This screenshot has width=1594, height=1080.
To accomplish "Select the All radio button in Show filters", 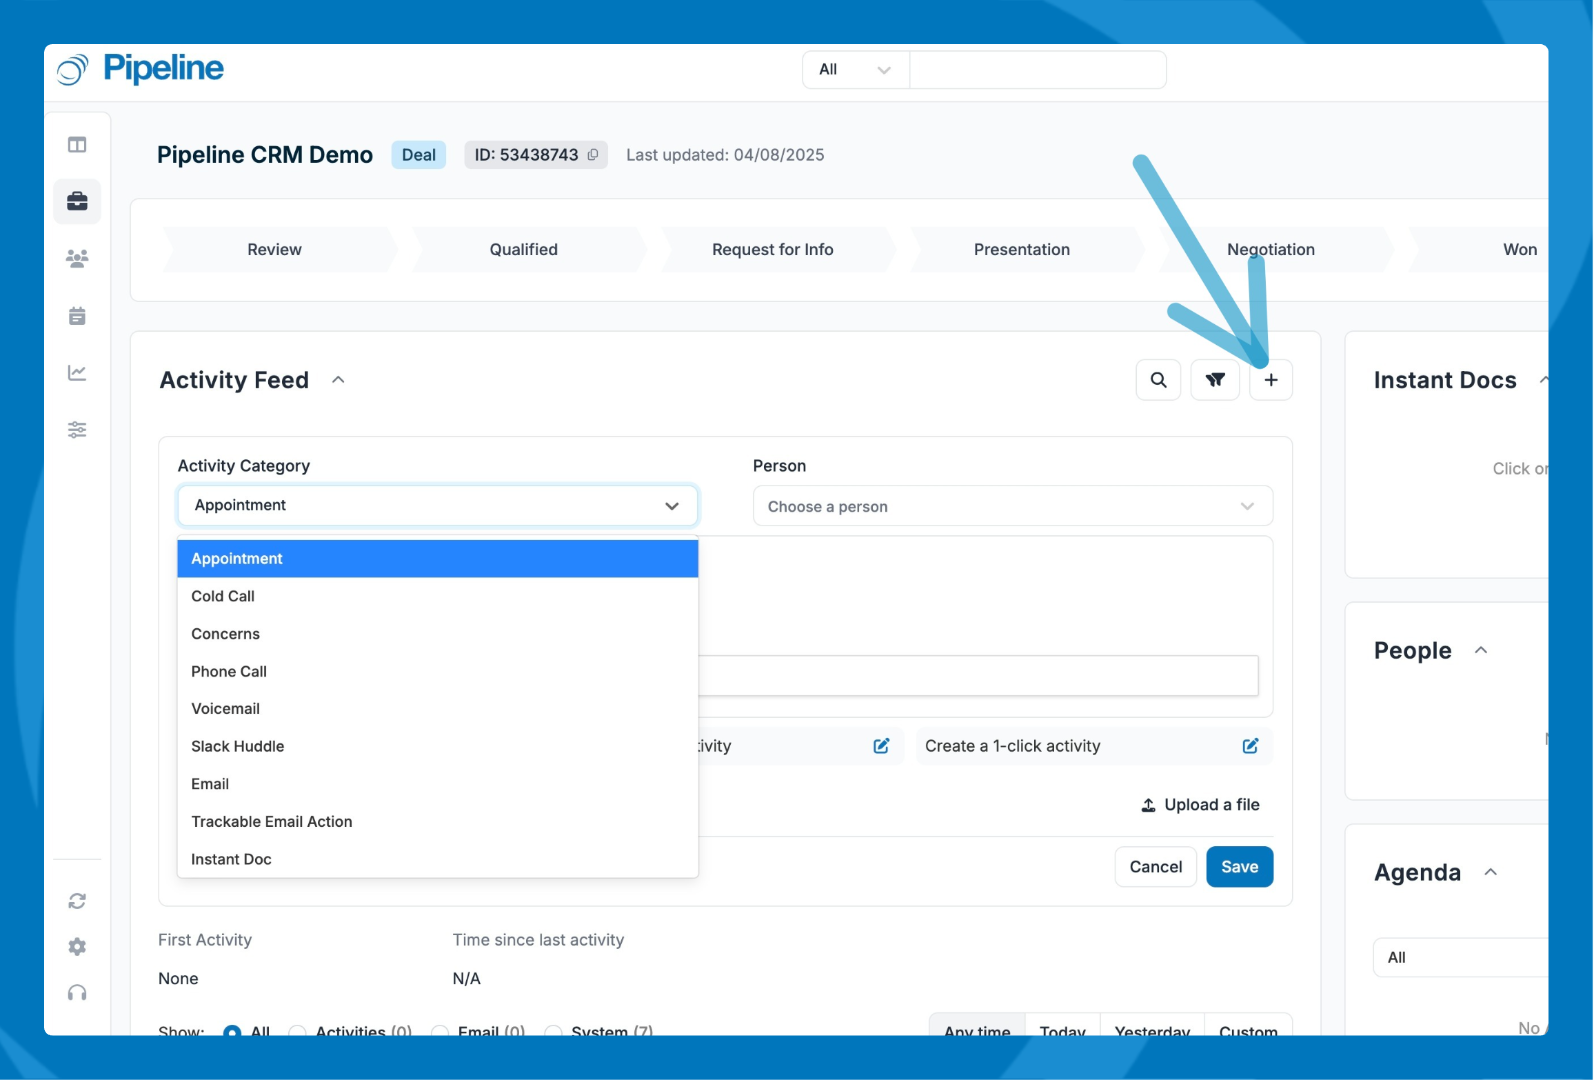I will [x=232, y=1030].
